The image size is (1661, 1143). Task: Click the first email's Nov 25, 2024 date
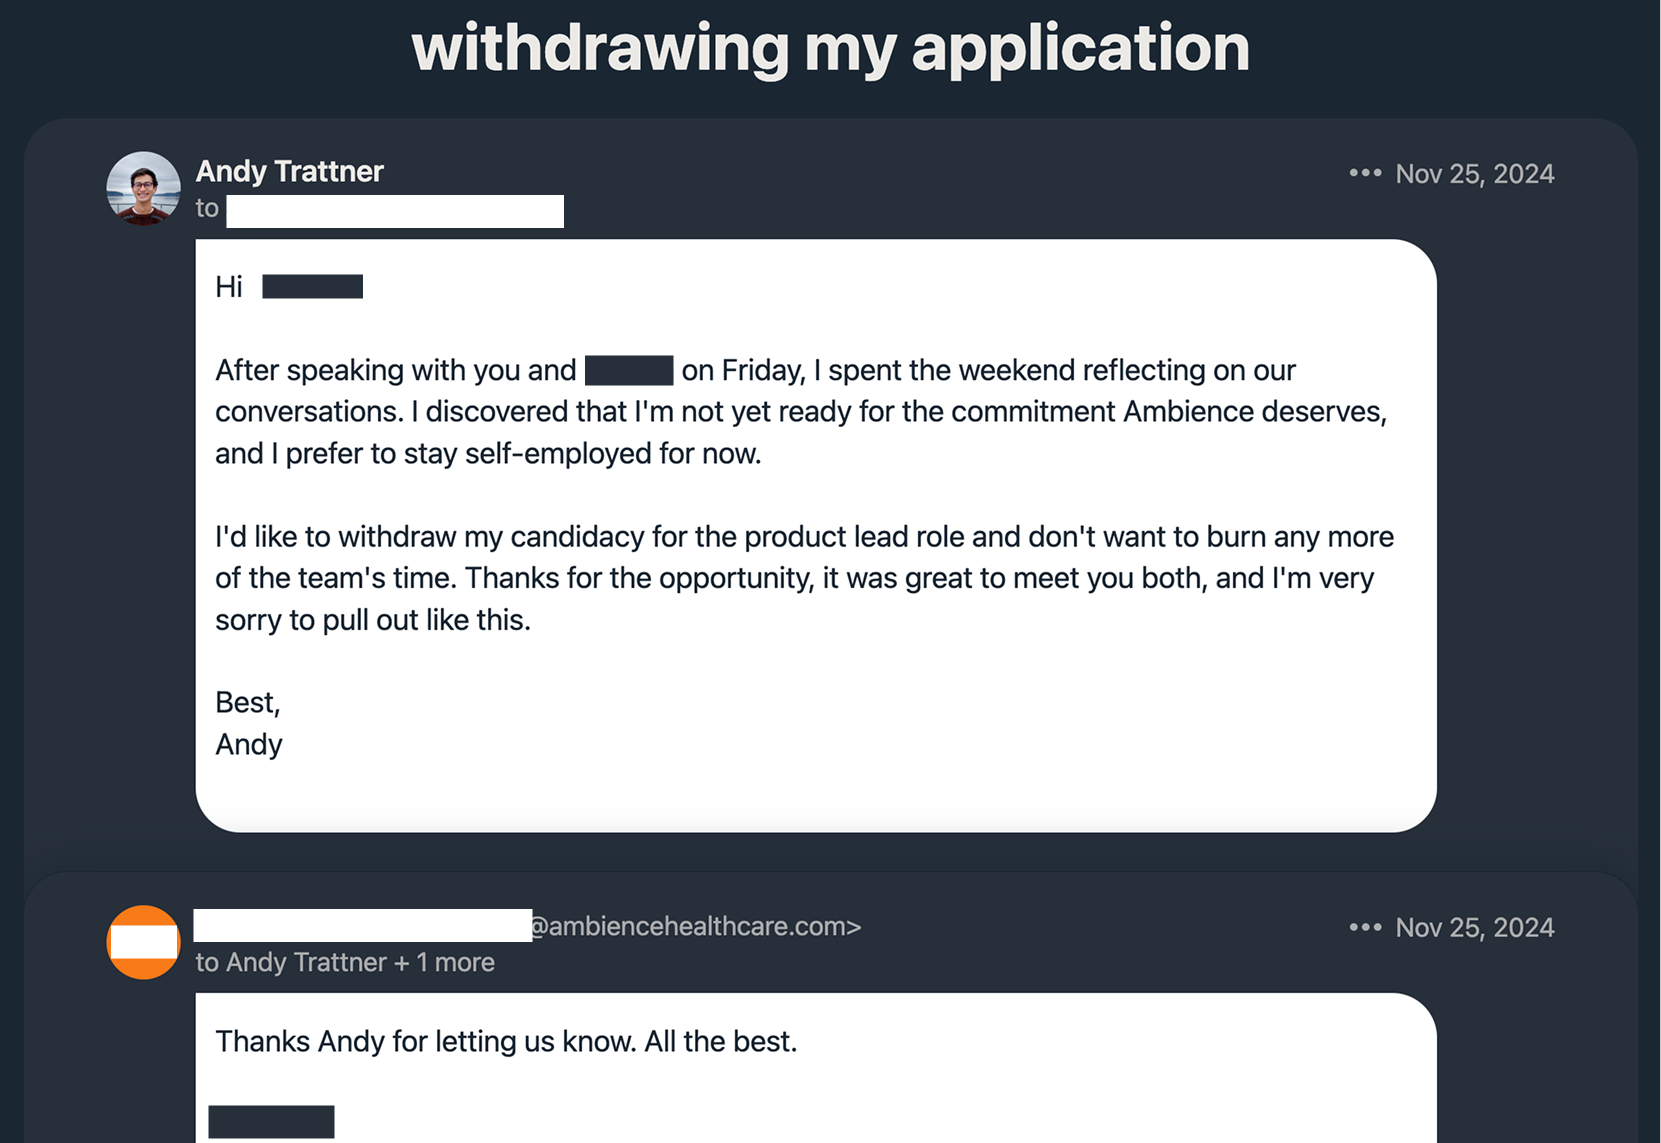(x=1474, y=174)
